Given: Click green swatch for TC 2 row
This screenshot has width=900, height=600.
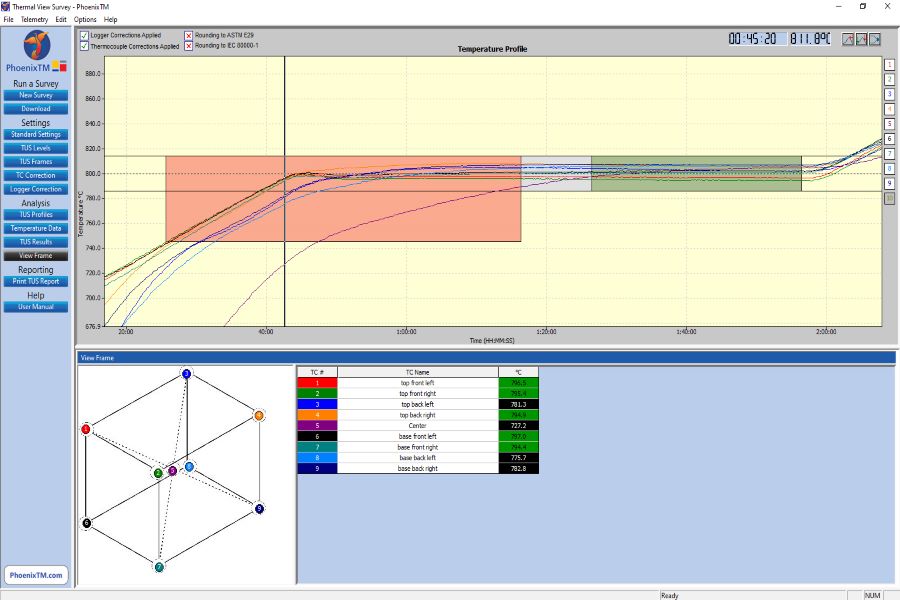Looking at the screenshot, I should tap(317, 393).
